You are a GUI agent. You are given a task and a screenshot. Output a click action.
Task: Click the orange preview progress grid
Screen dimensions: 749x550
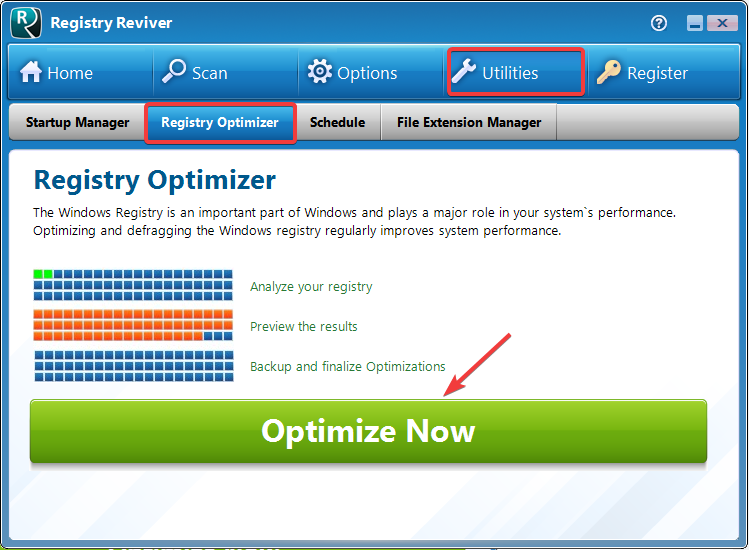pos(133,325)
